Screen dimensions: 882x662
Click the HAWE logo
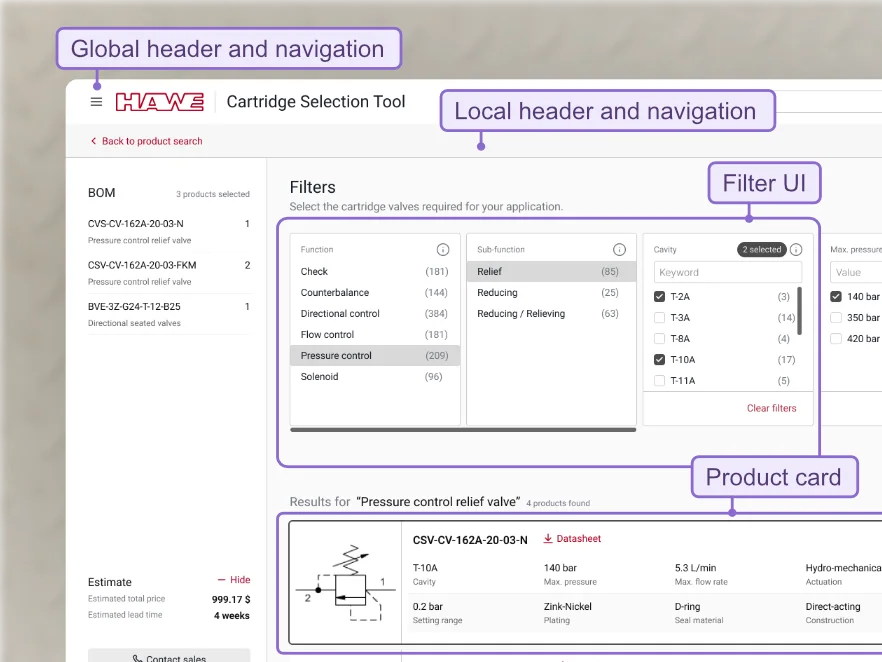click(x=160, y=102)
